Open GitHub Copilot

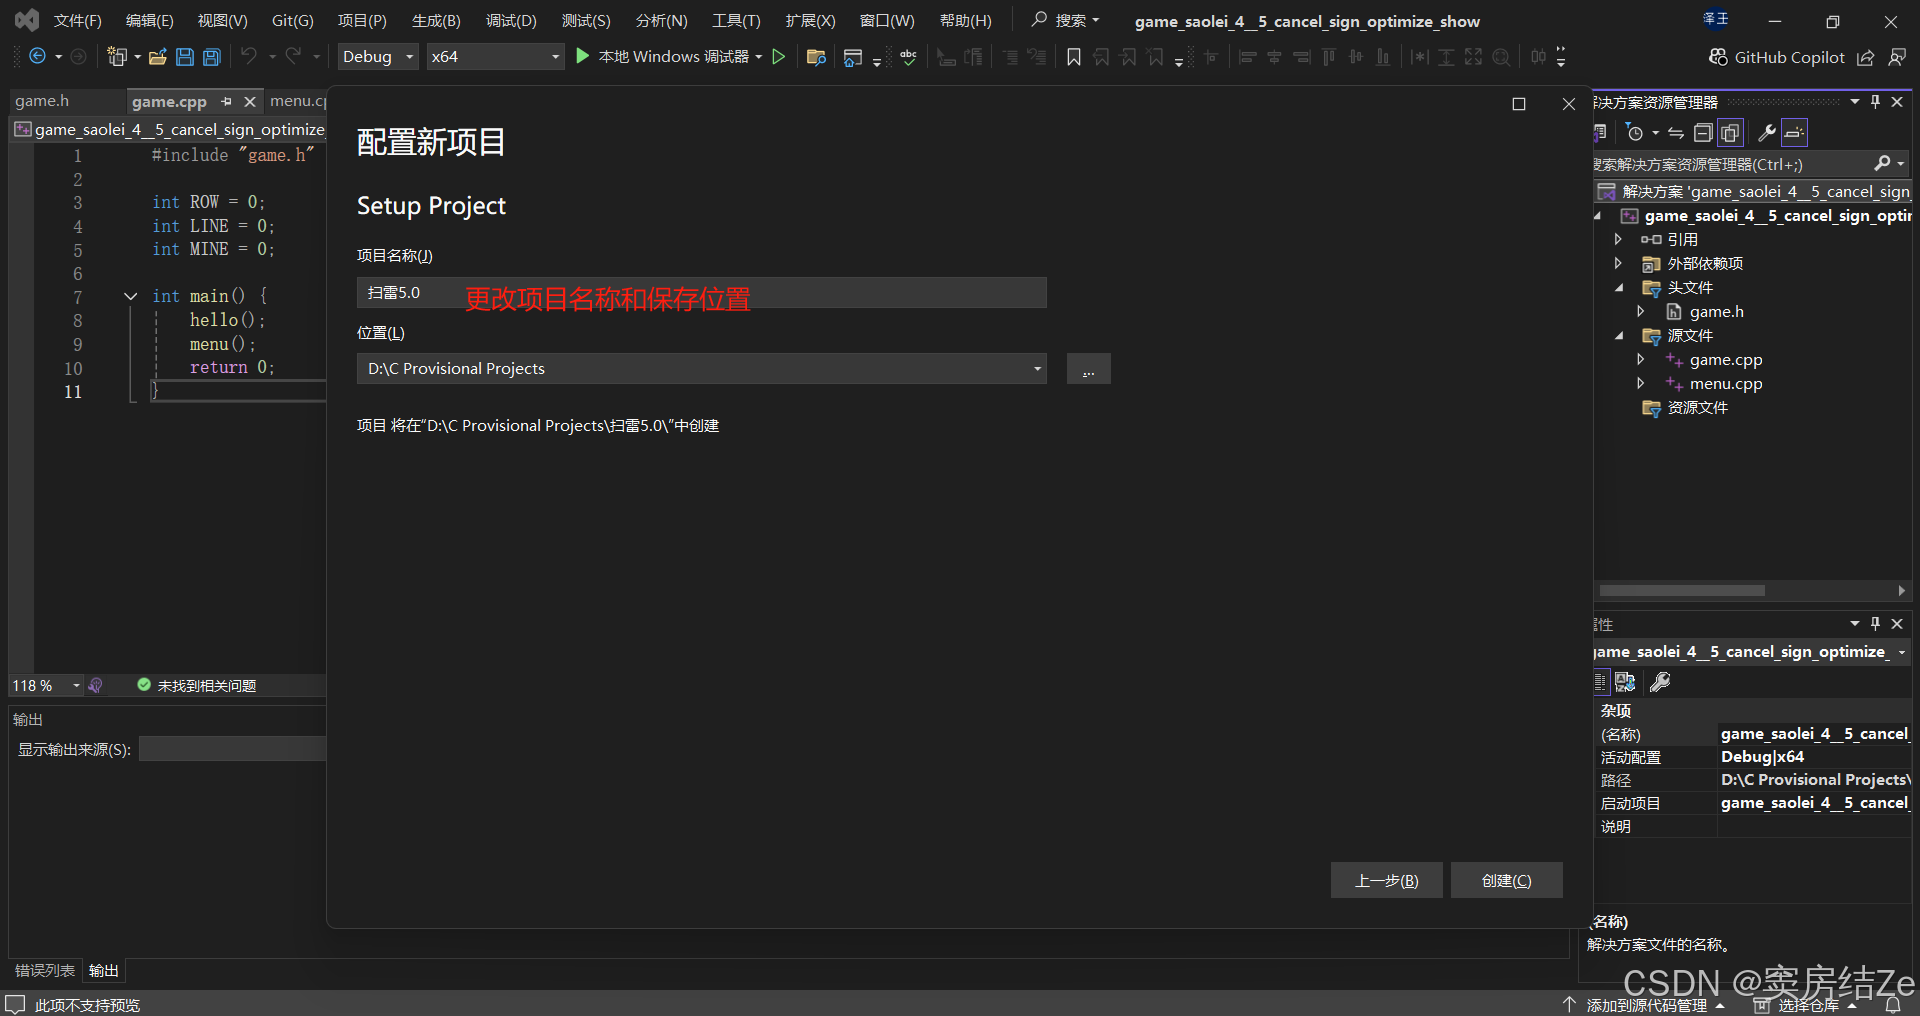pos(1786,57)
